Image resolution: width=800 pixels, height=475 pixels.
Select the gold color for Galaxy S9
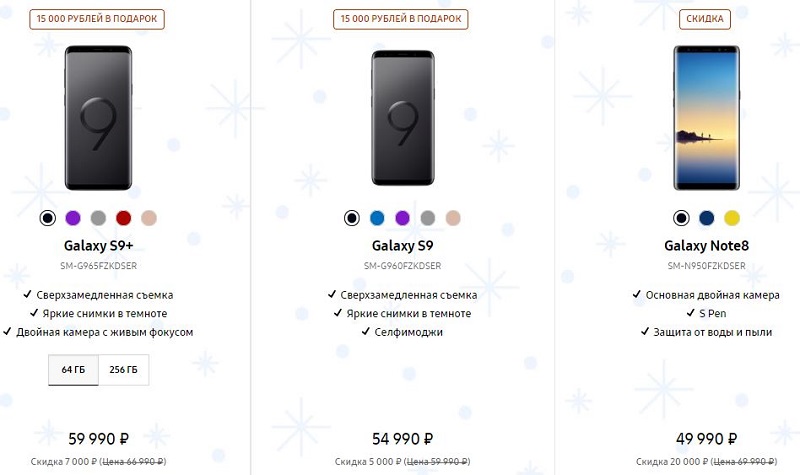(453, 217)
